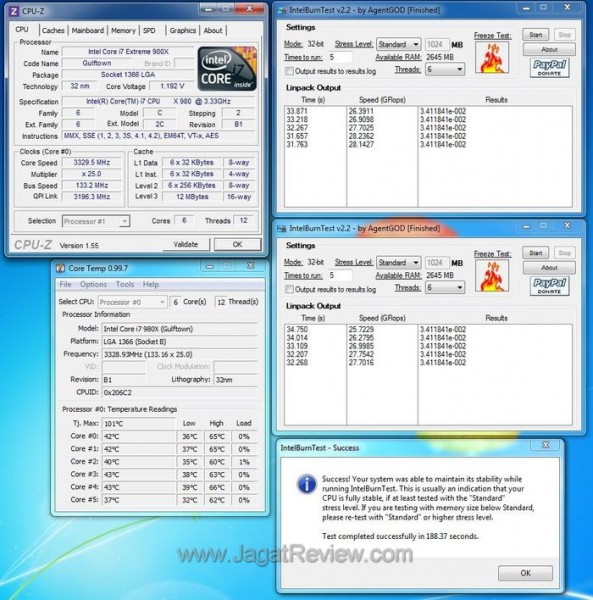
Task: Click Core #5 temperature 37°C in Core Temp
Action: 138,500
